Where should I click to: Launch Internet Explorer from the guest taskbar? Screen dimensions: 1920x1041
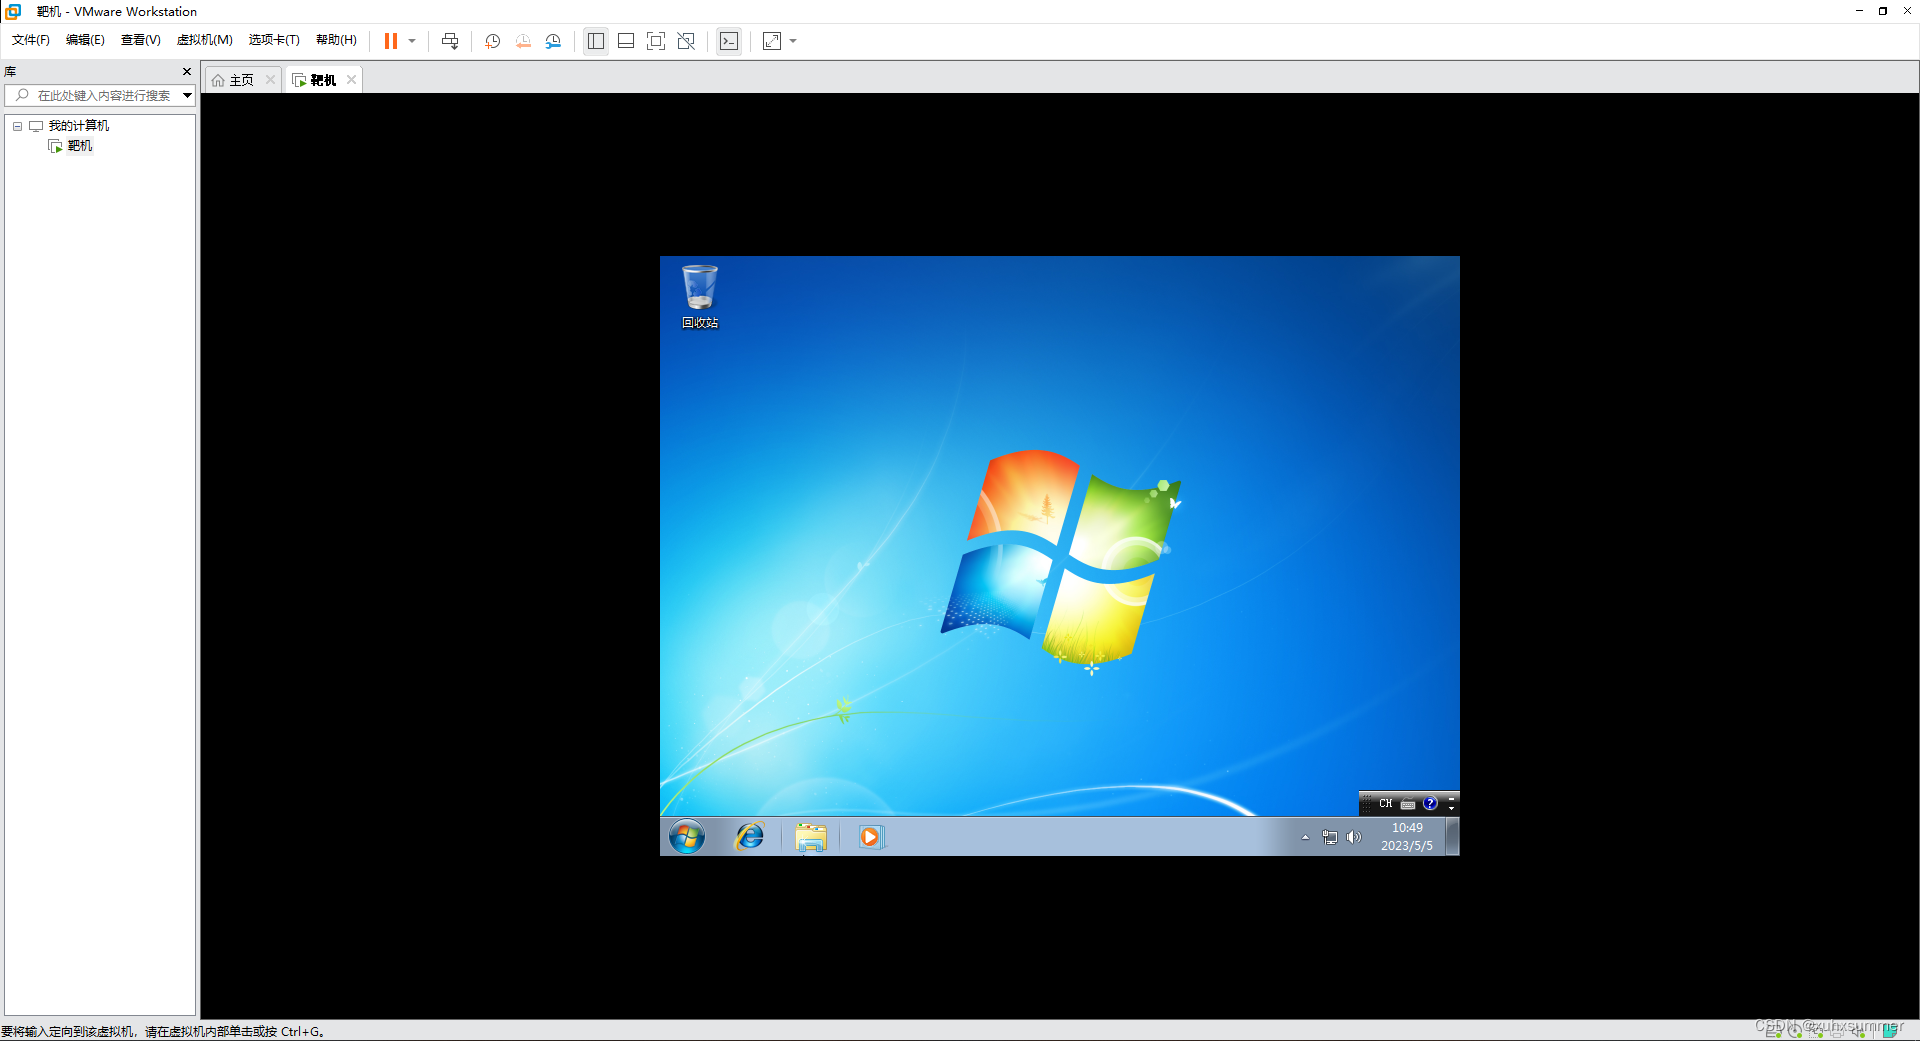pos(750,837)
